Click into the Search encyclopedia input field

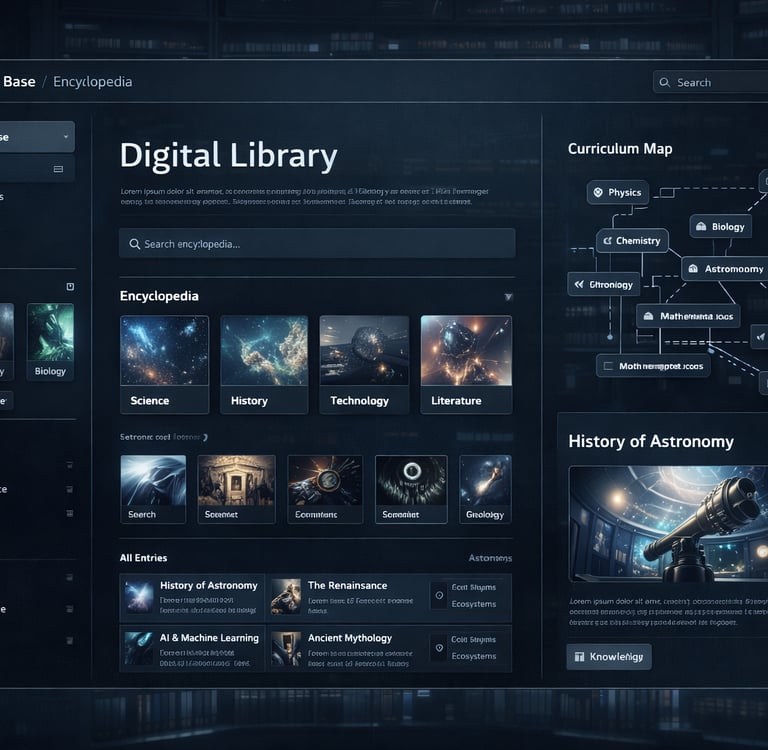(x=317, y=243)
